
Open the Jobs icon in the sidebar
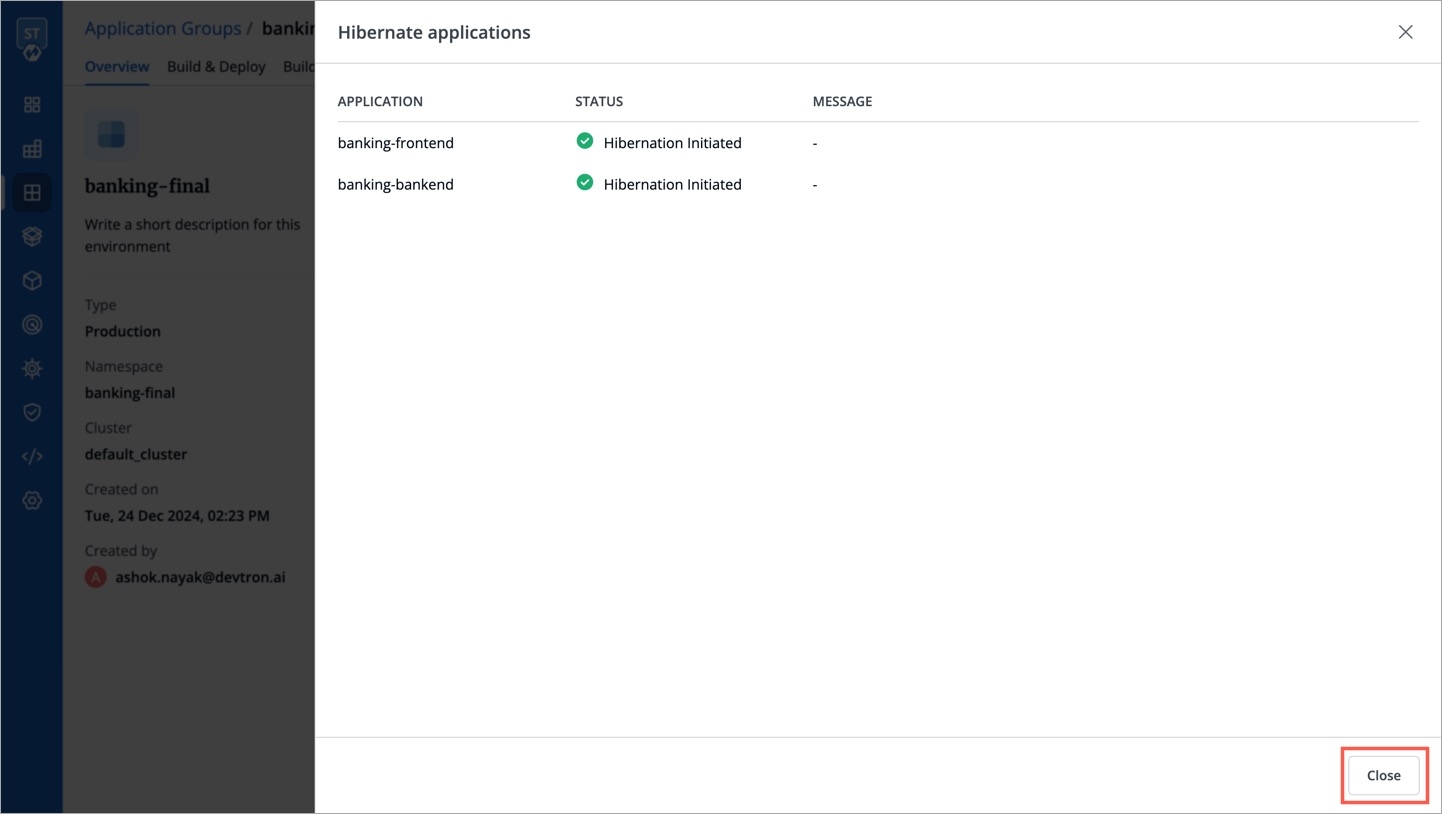coord(32,149)
